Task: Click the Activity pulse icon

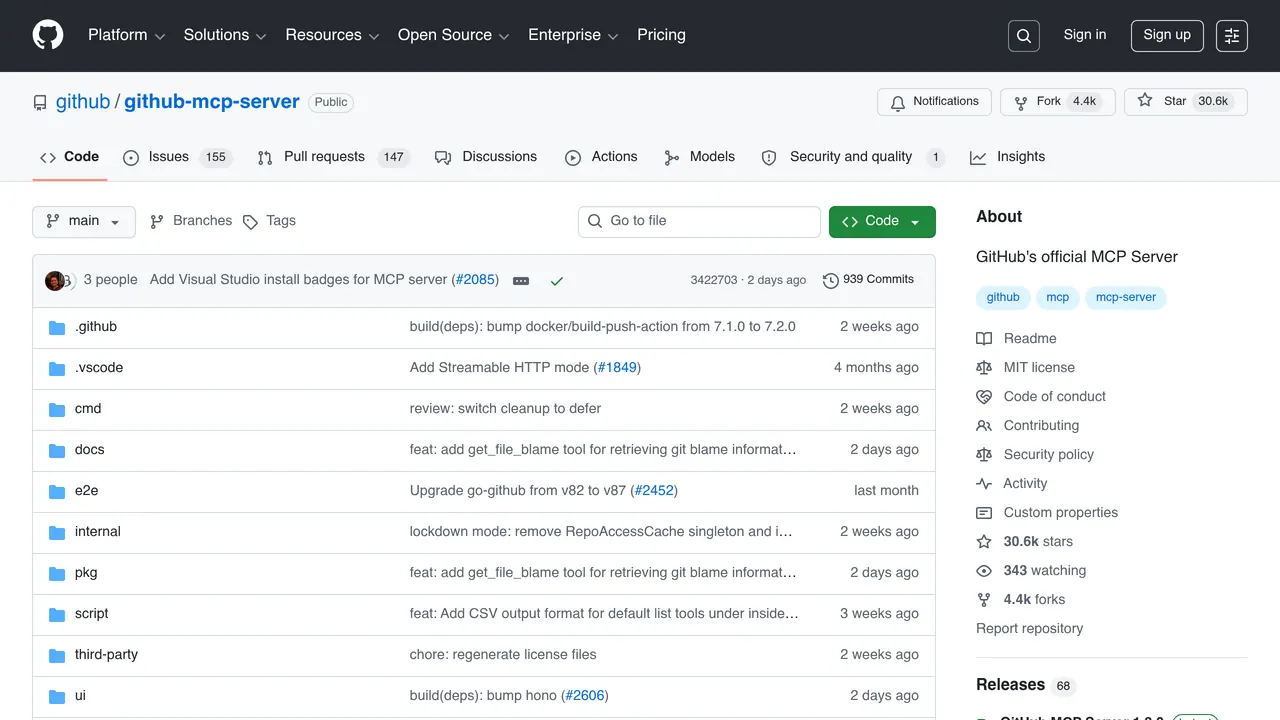Action: pyautogui.click(x=984, y=484)
